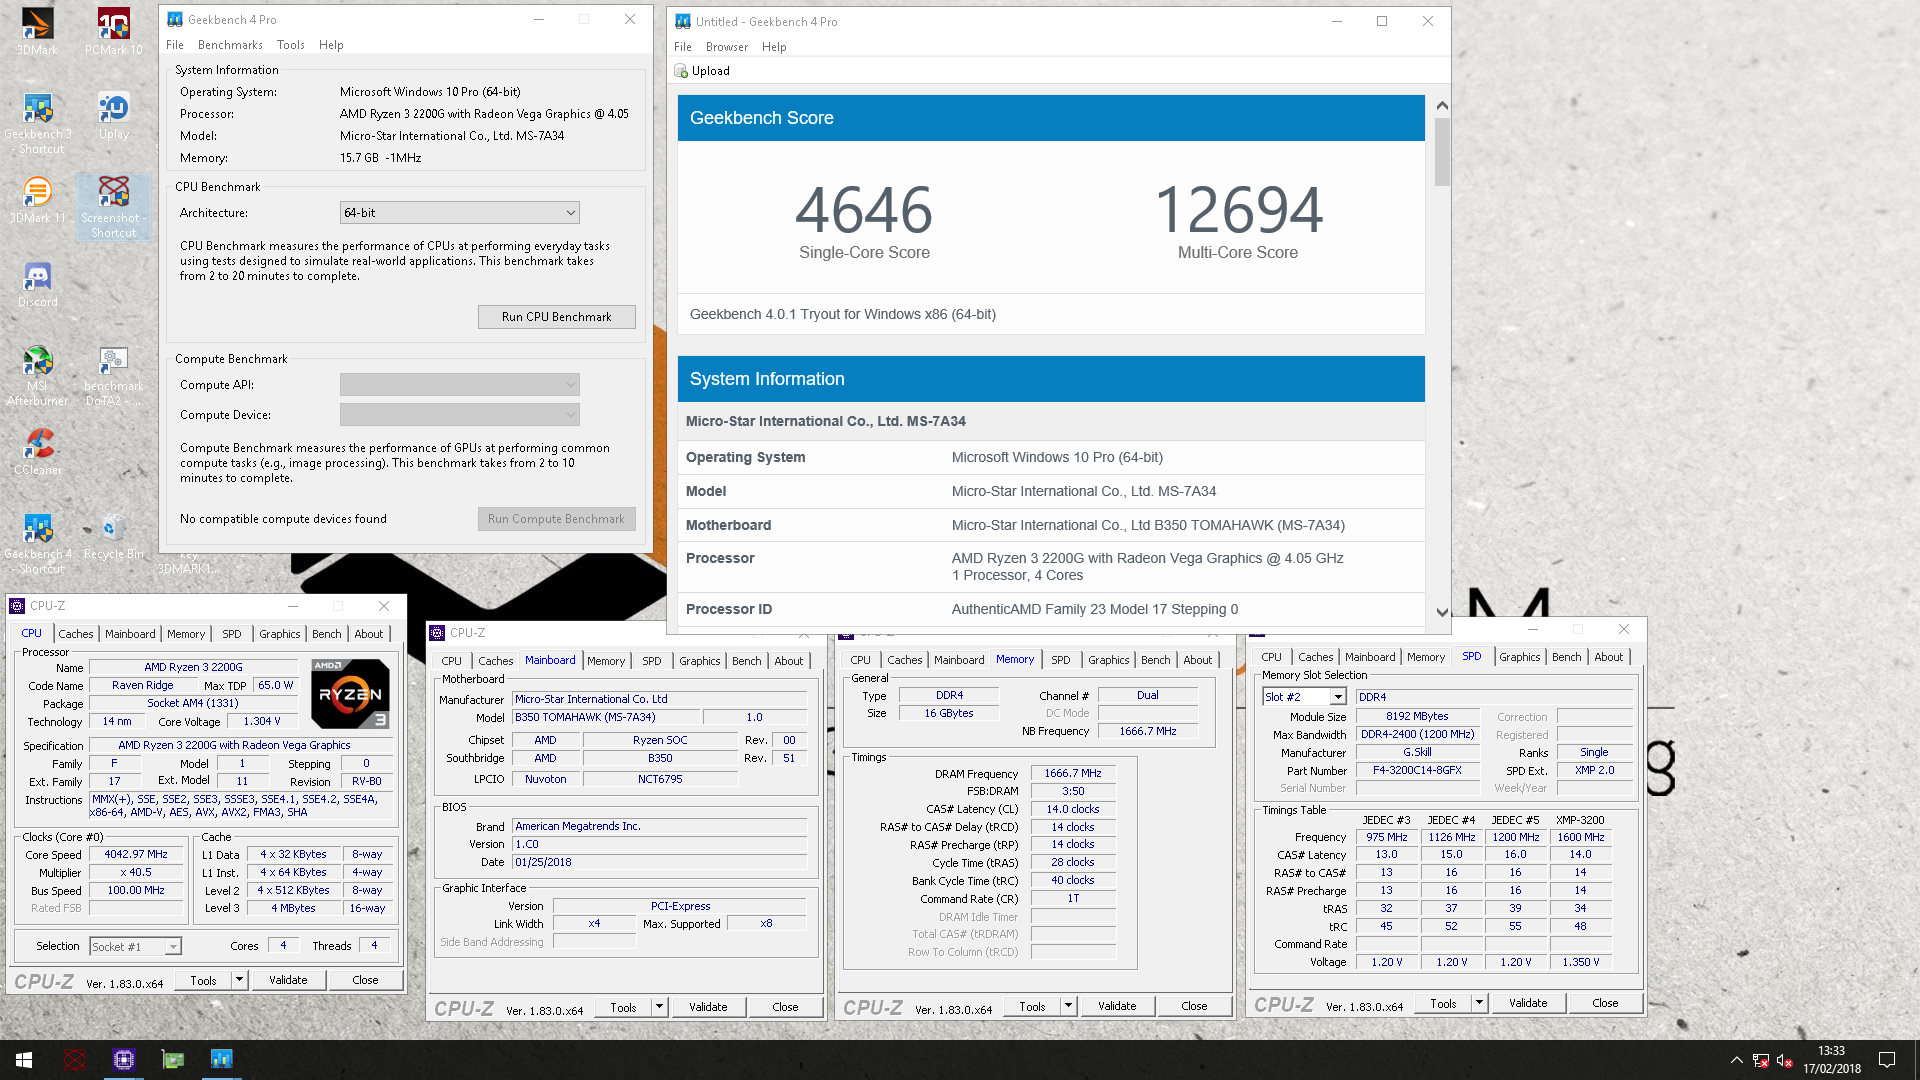This screenshot has height=1080, width=1920.
Task: Show hidden system tray icons
Action: [x=1736, y=1060]
